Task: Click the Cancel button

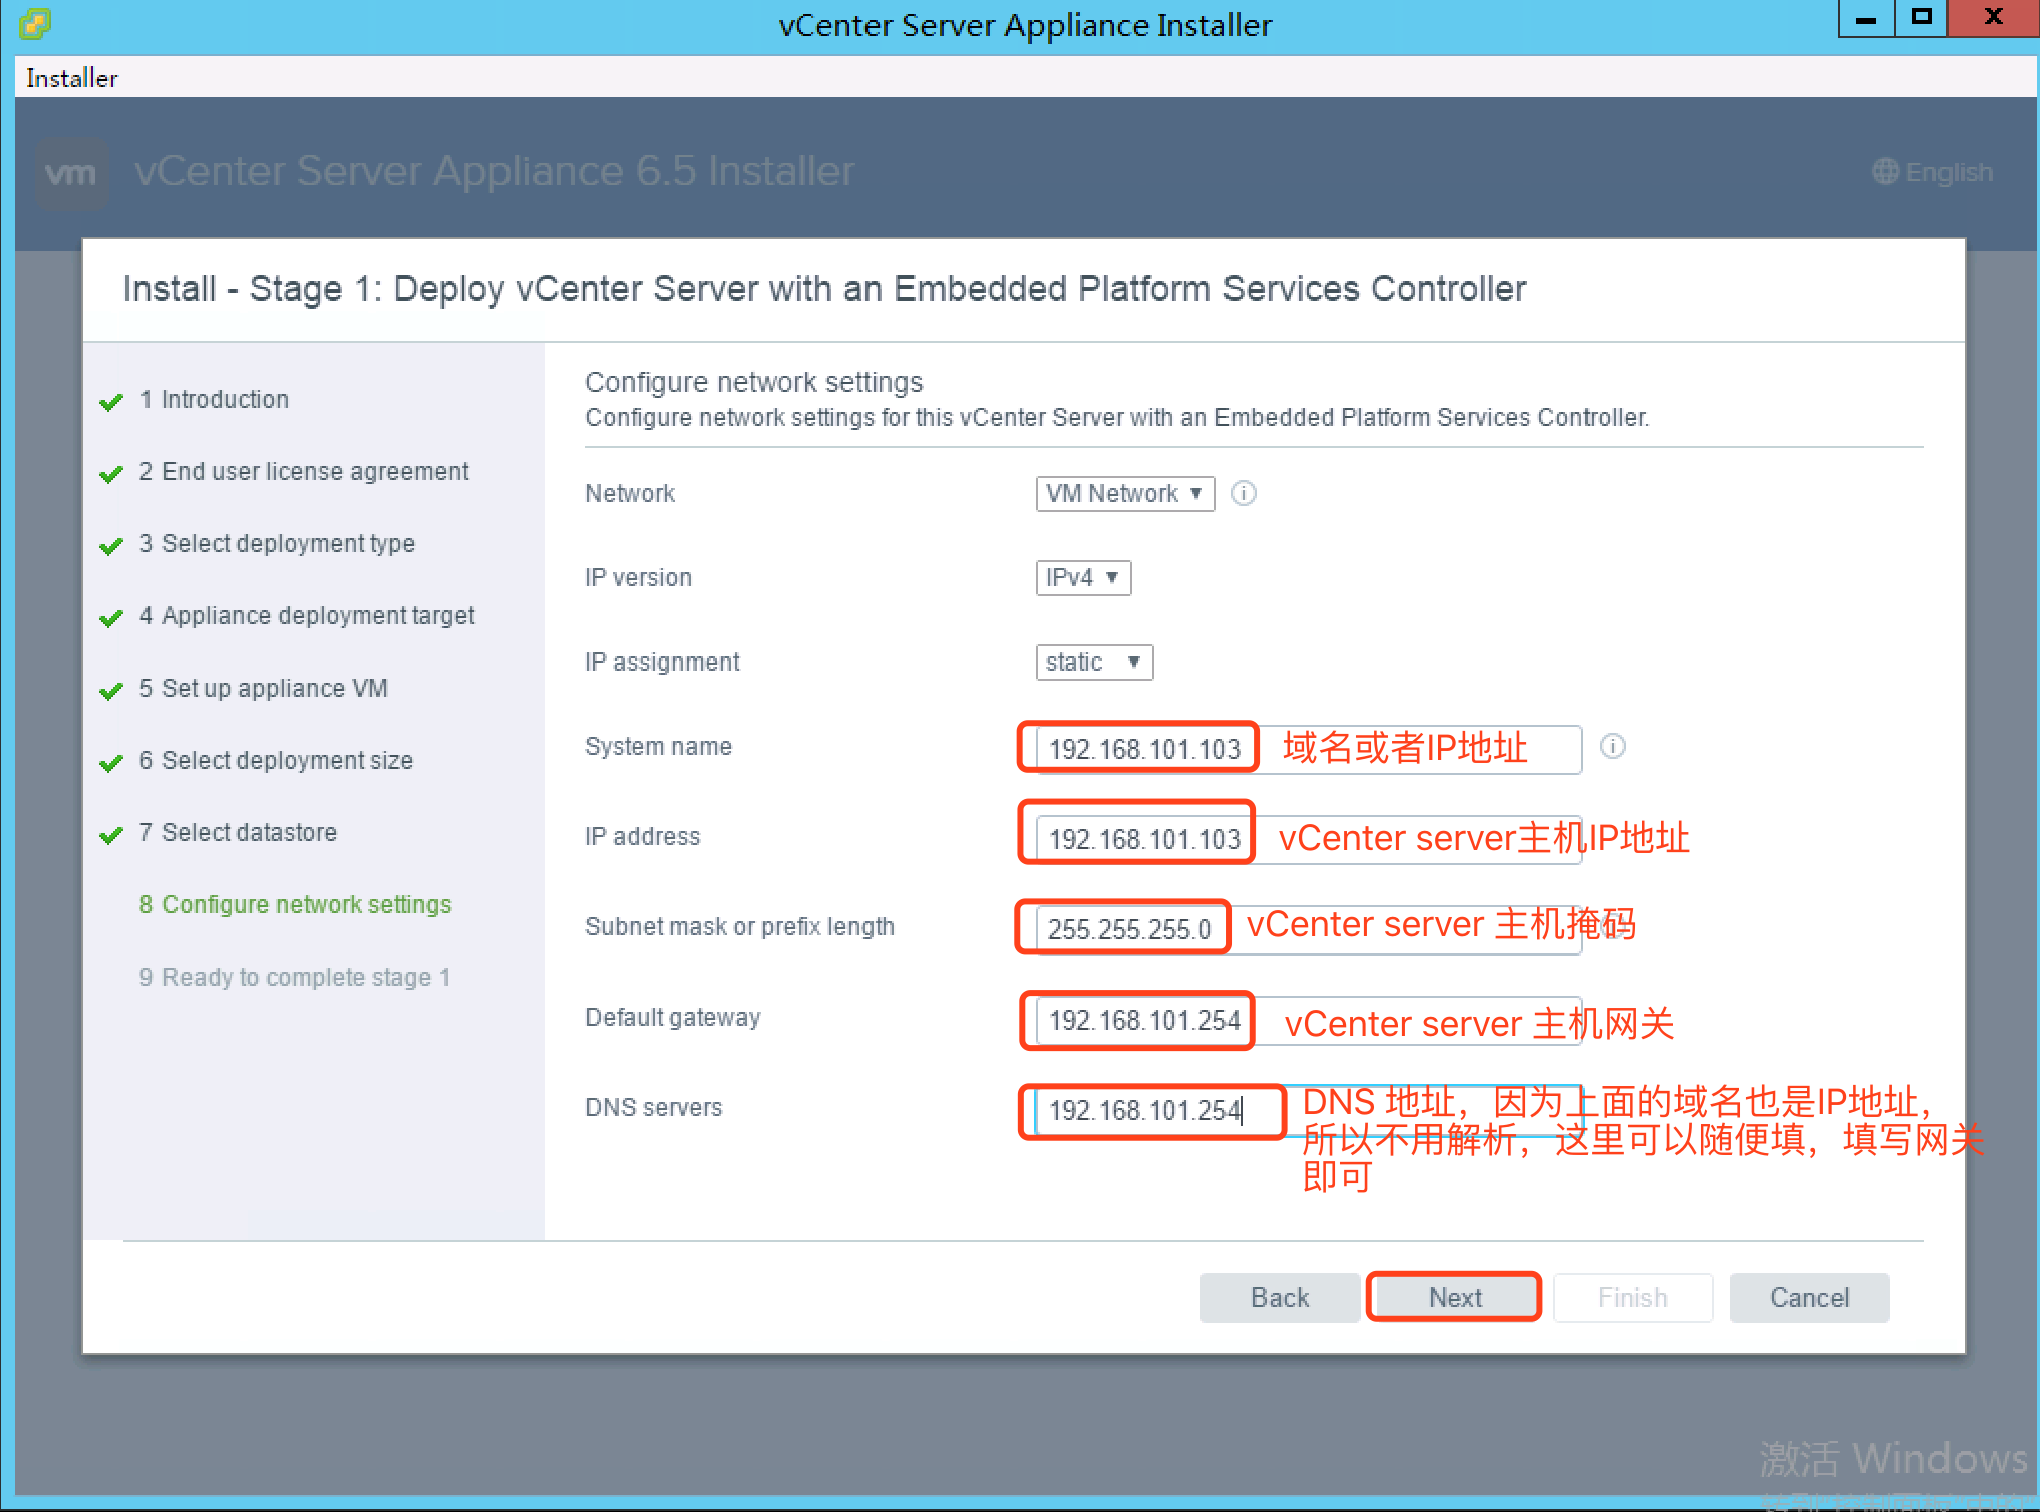Action: point(1809,1297)
